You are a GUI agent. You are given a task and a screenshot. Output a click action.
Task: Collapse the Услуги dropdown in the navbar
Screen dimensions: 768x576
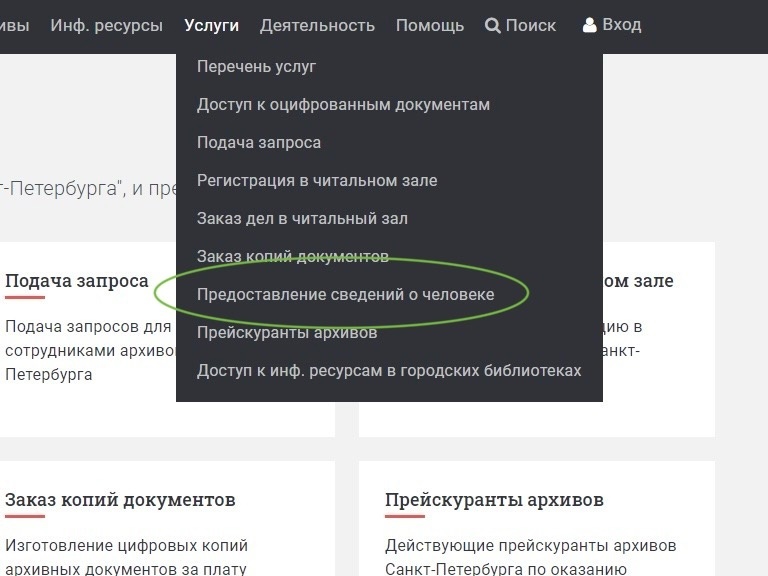211,25
